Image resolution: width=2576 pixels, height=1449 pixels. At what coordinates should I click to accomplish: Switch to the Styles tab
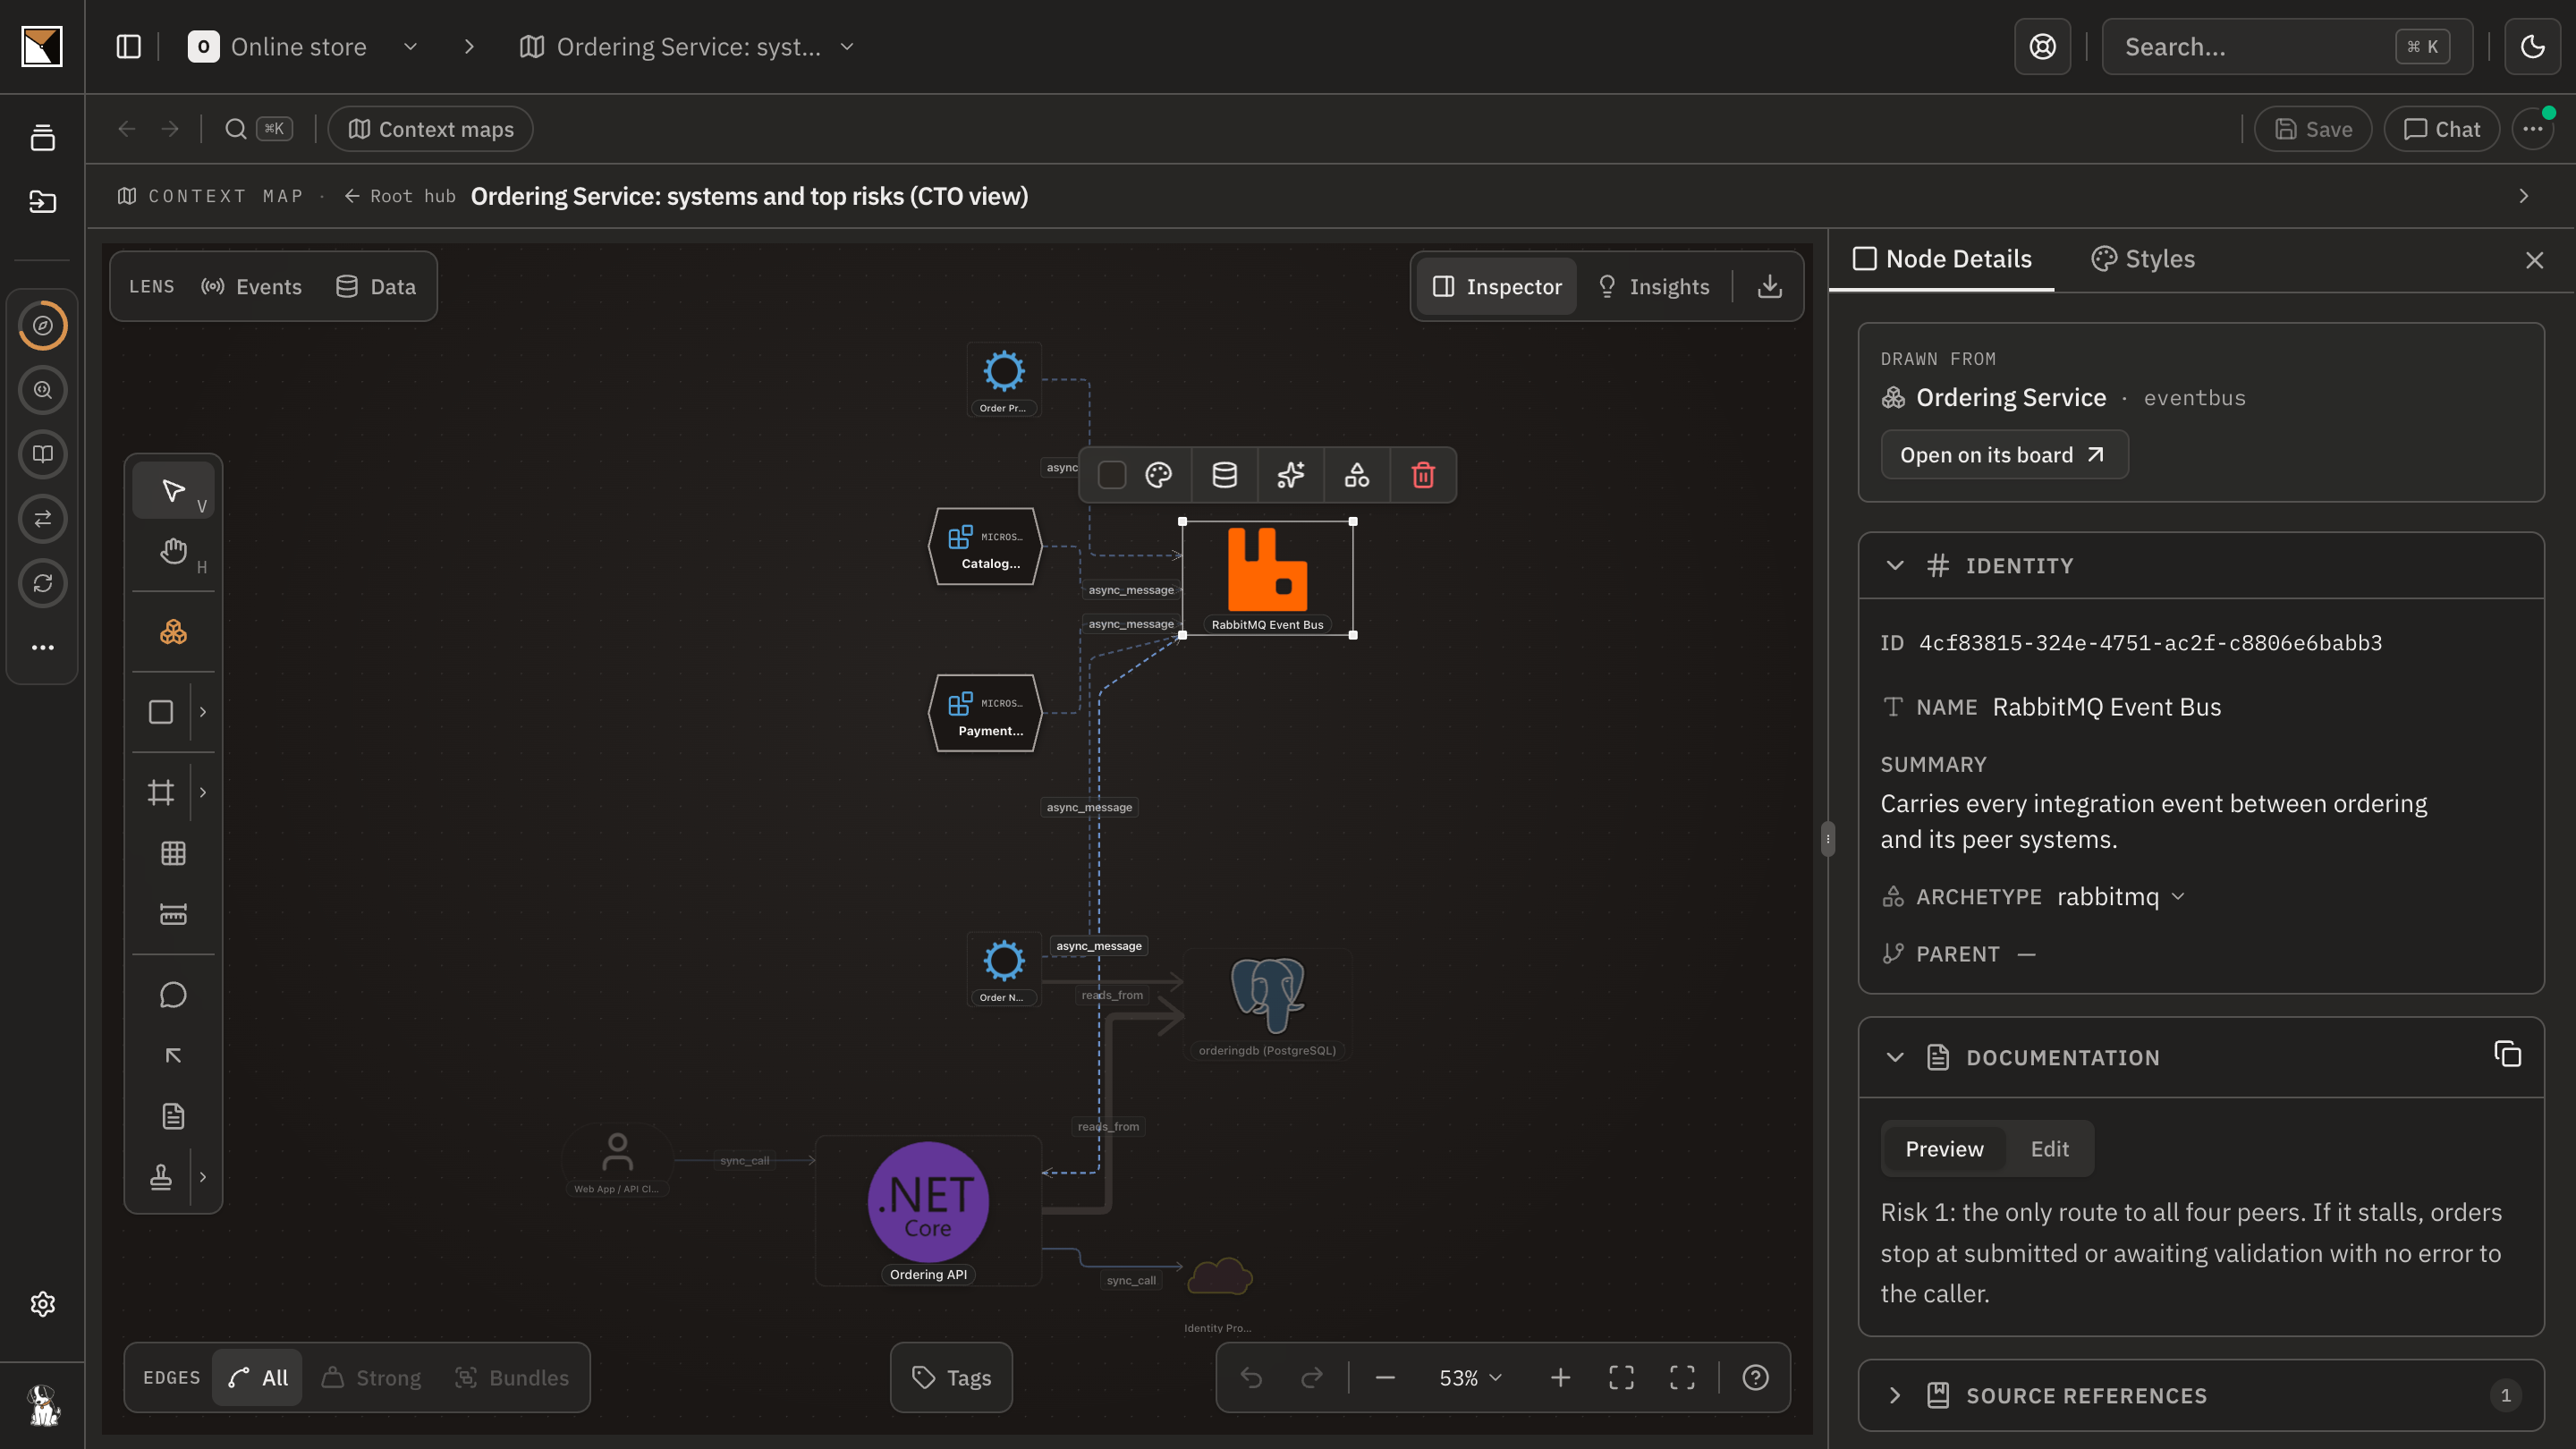(x=2143, y=259)
